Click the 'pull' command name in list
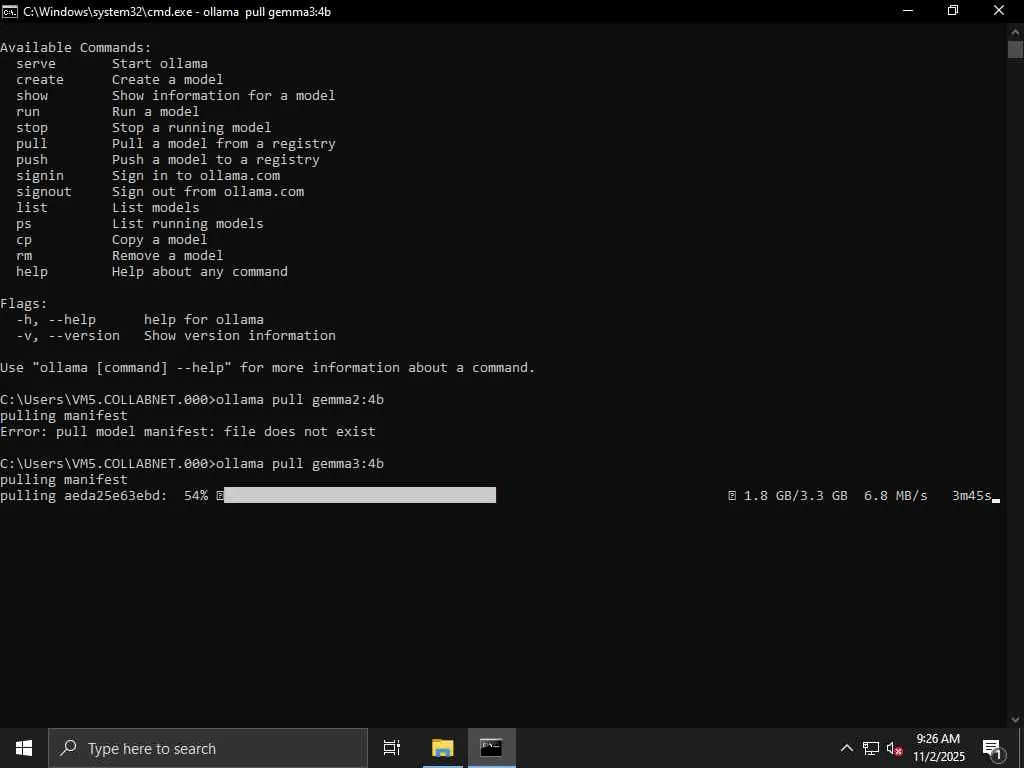The width and height of the screenshot is (1024, 768). pyautogui.click(x=32, y=144)
